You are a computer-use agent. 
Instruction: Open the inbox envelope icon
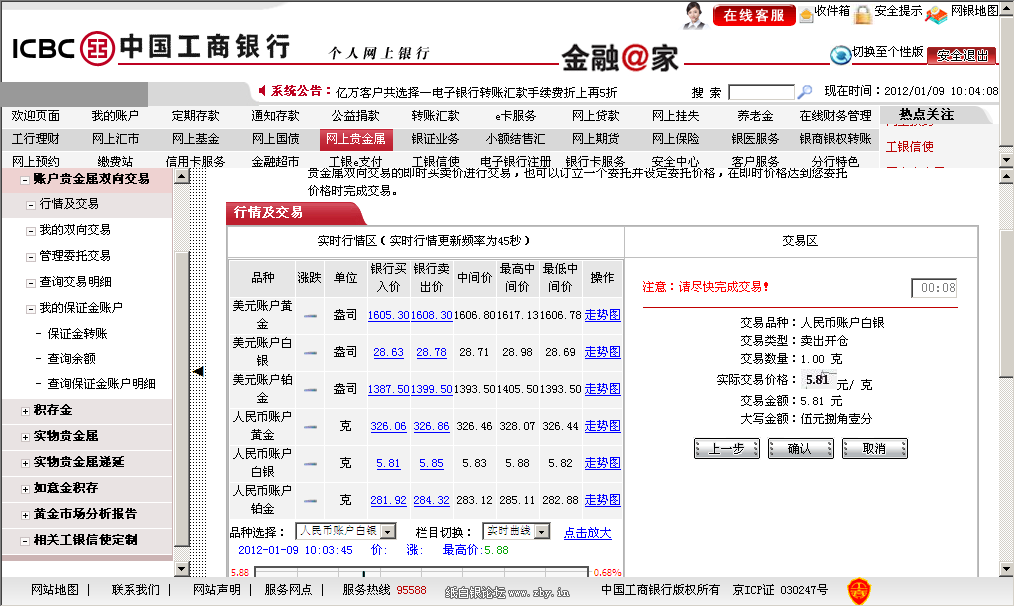(x=806, y=15)
